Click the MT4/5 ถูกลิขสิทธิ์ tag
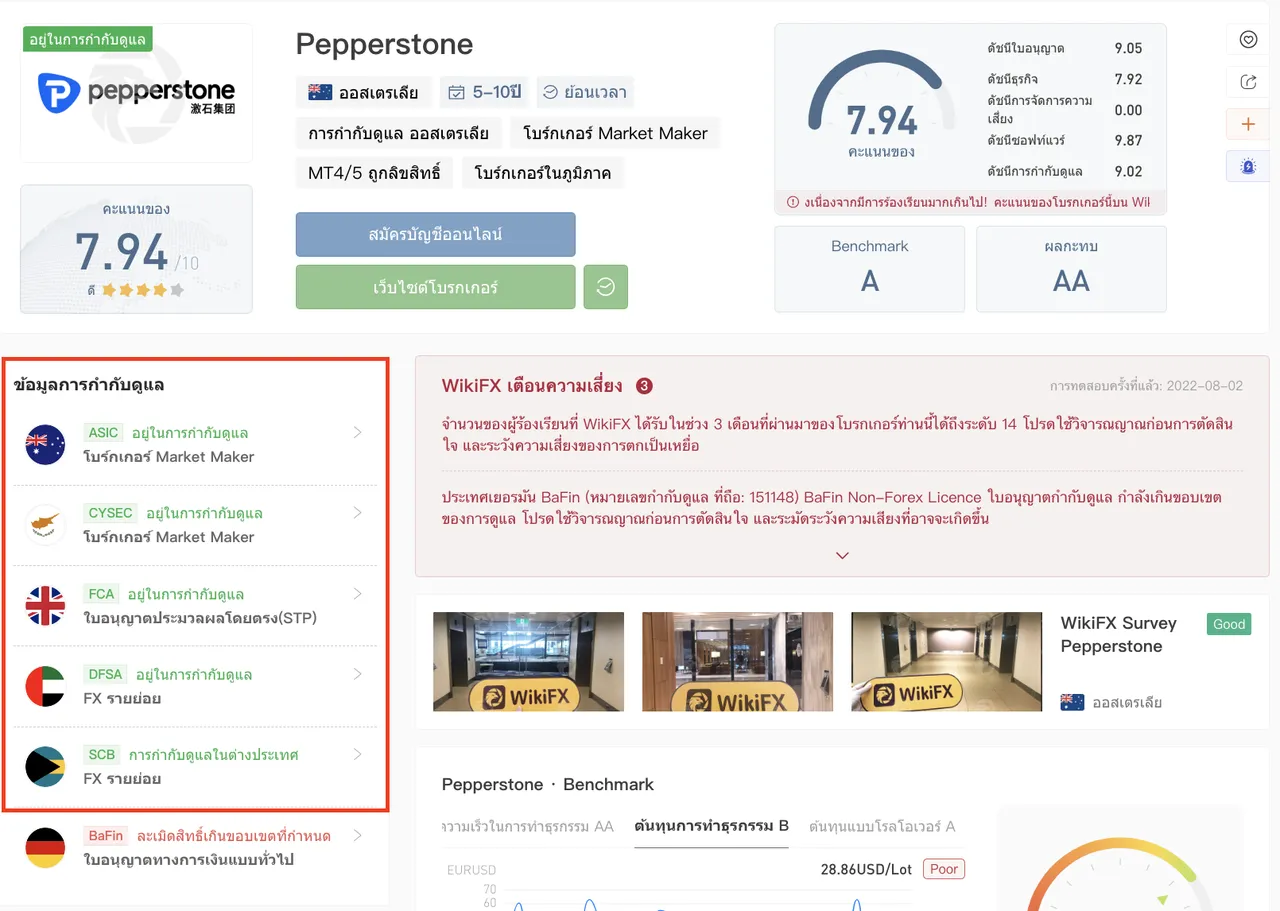The image size is (1280, 911). pyautogui.click(x=374, y=173)
